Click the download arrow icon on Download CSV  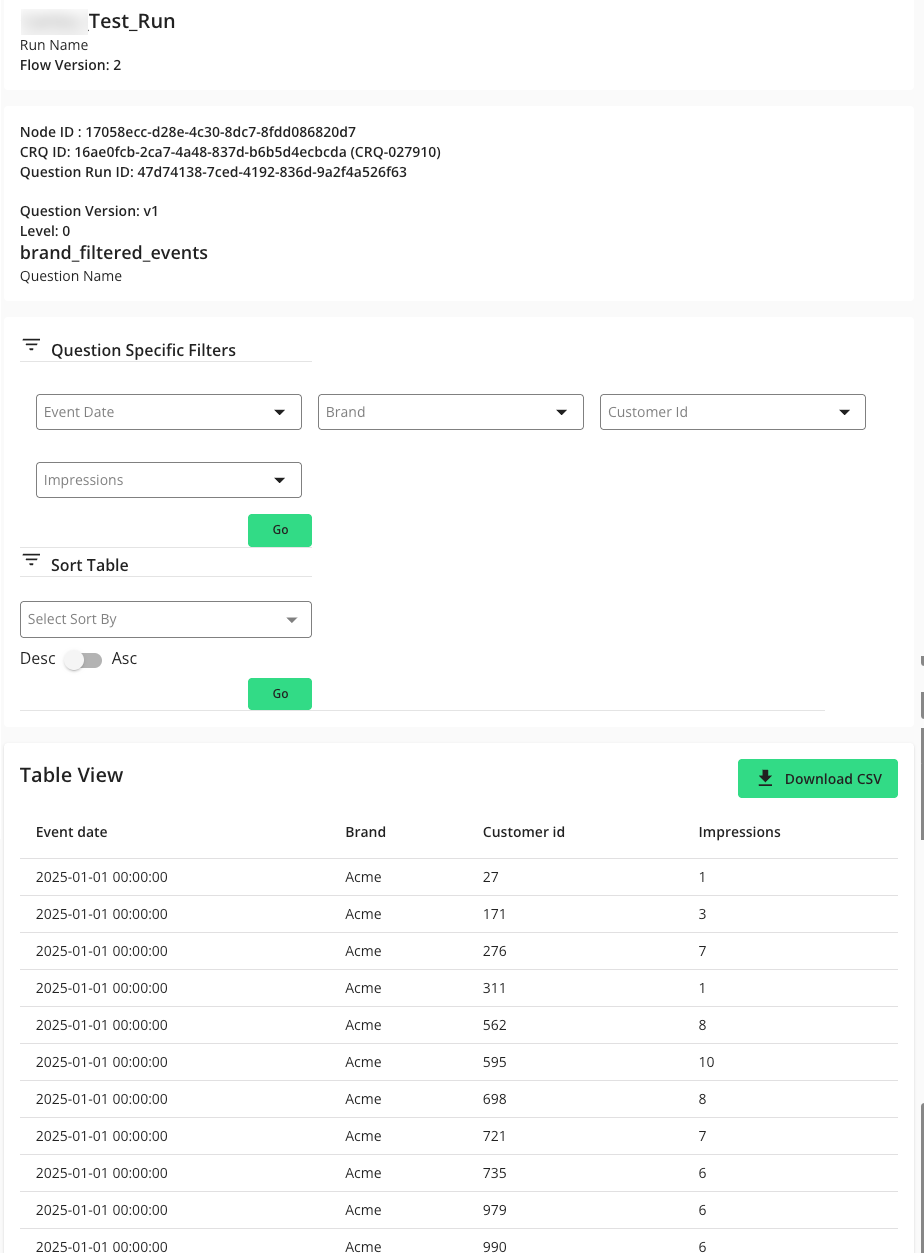click(x=765, y=778)
